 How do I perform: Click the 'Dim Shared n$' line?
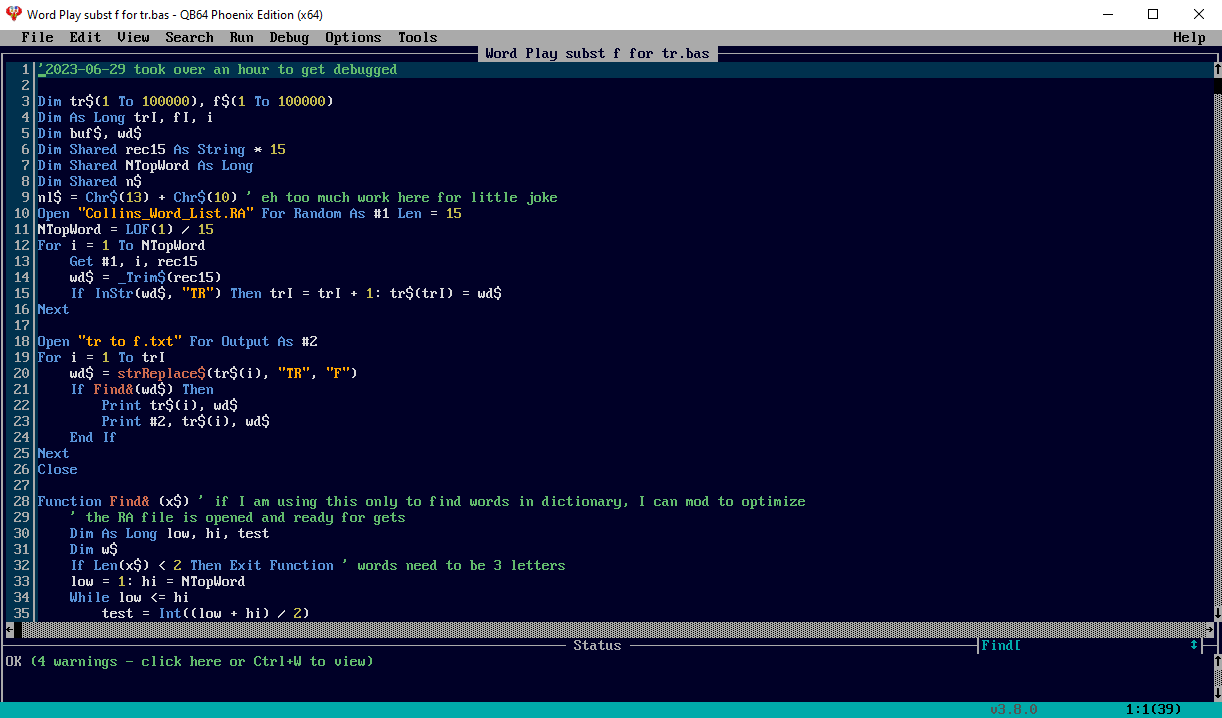89,182
